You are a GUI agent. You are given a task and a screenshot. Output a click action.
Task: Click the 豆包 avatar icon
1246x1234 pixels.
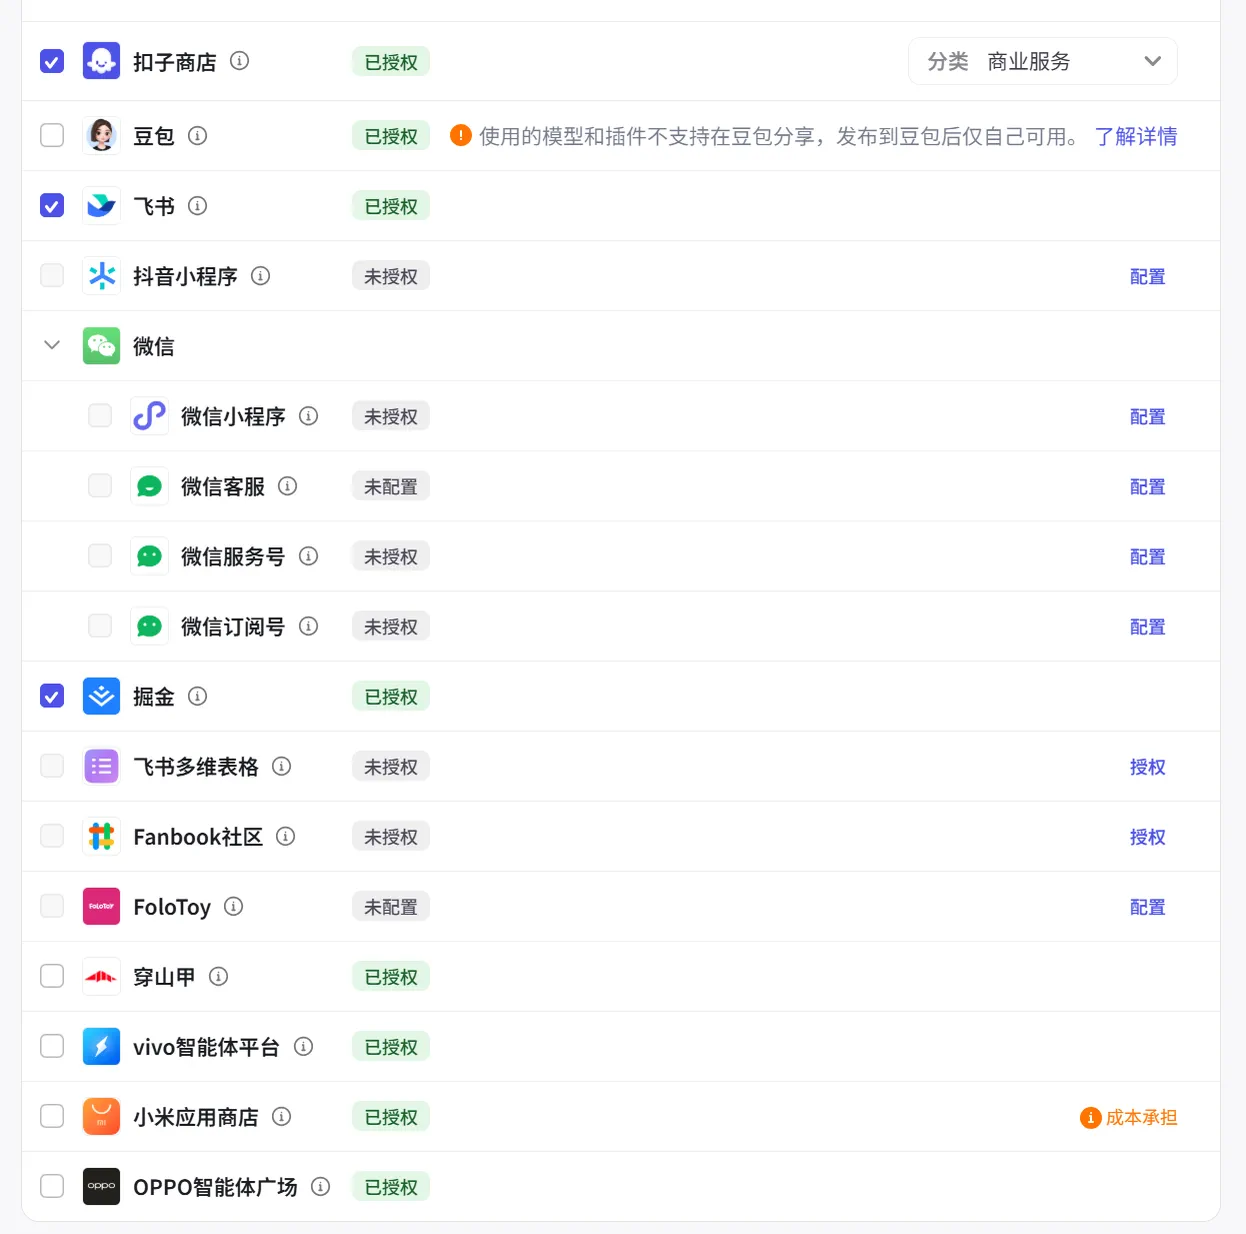[101, 135]
